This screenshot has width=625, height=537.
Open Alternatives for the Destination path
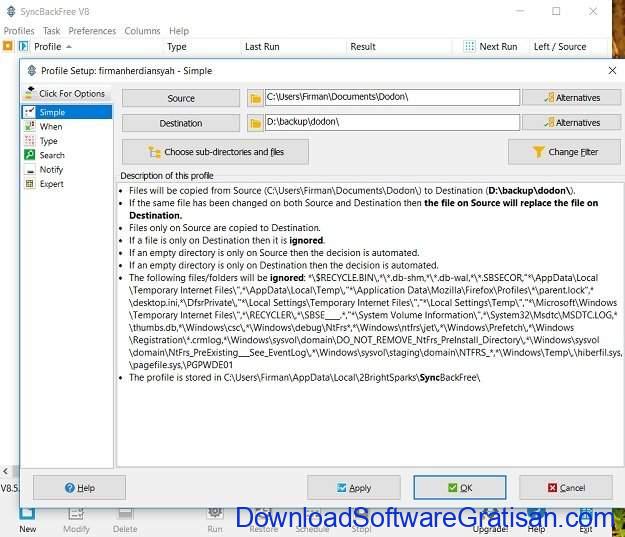coord(572,123)
